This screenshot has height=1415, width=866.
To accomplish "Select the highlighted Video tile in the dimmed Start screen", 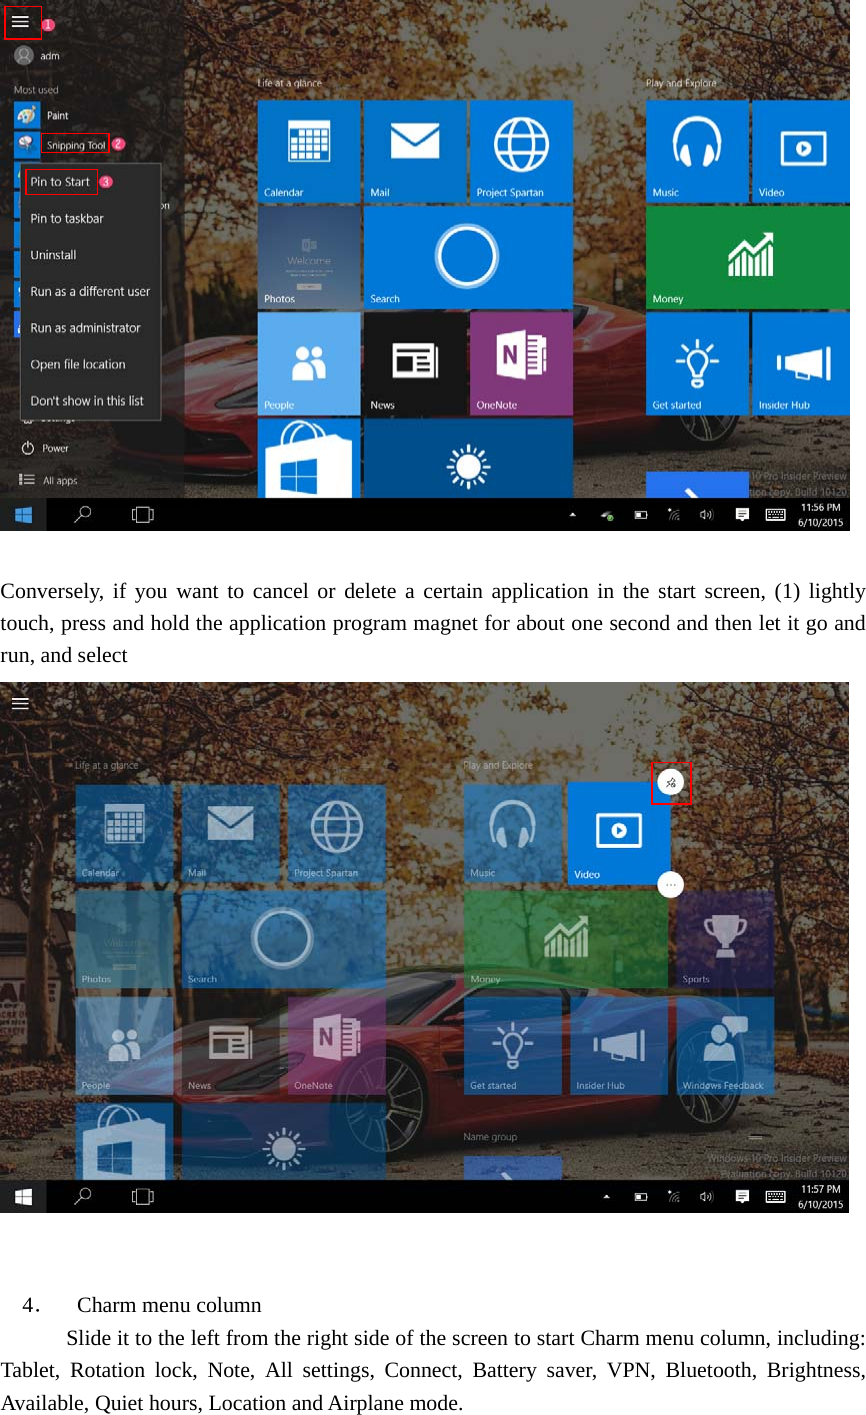I will [619, 833].
